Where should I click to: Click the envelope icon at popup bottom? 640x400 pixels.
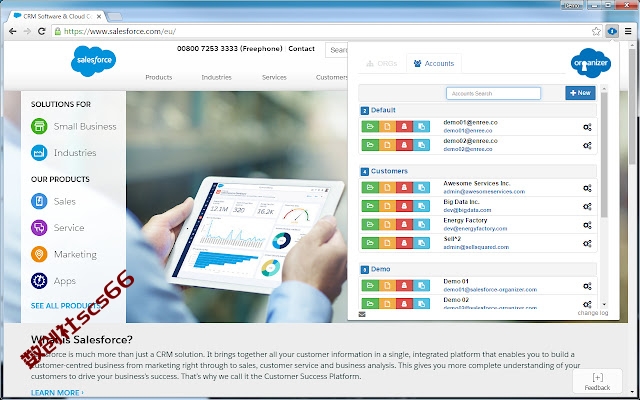pos(362,314)
